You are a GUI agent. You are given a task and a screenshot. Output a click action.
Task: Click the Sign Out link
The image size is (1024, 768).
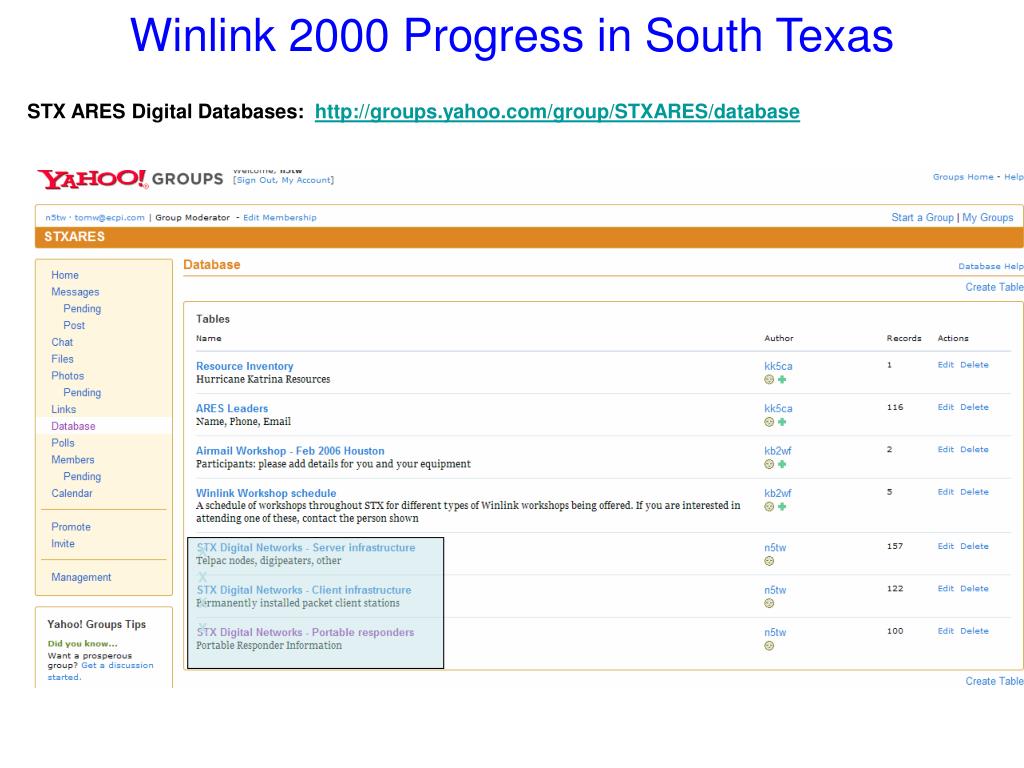(x=257, y=180)
